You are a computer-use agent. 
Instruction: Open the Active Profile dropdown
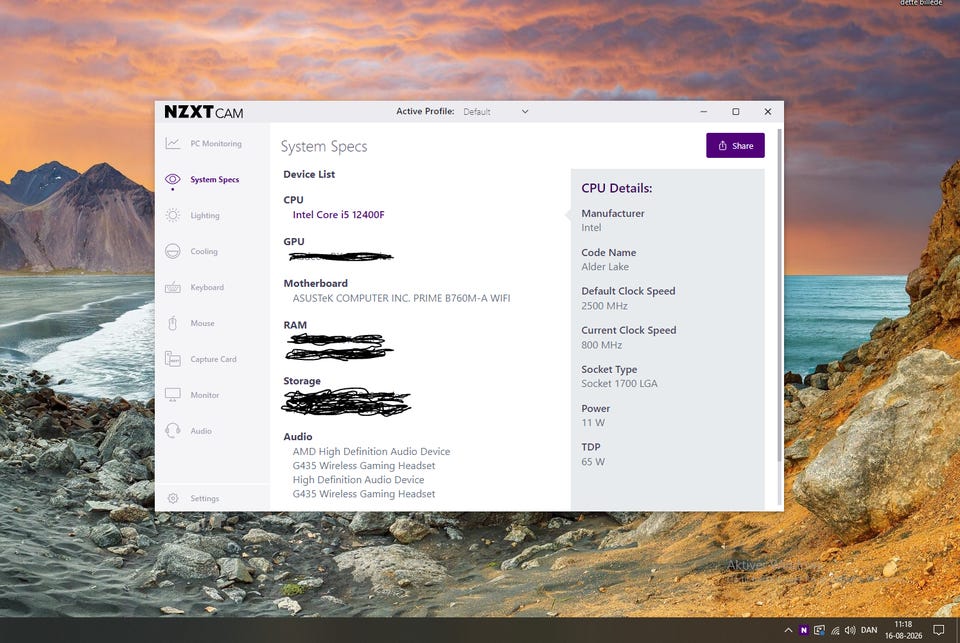[x=495, y=111]
